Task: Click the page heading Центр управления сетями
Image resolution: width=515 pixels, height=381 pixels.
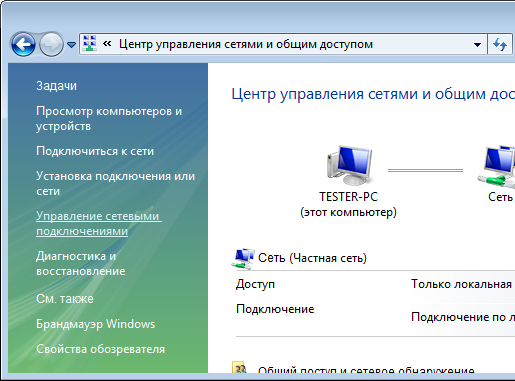Action: point(373,94)
